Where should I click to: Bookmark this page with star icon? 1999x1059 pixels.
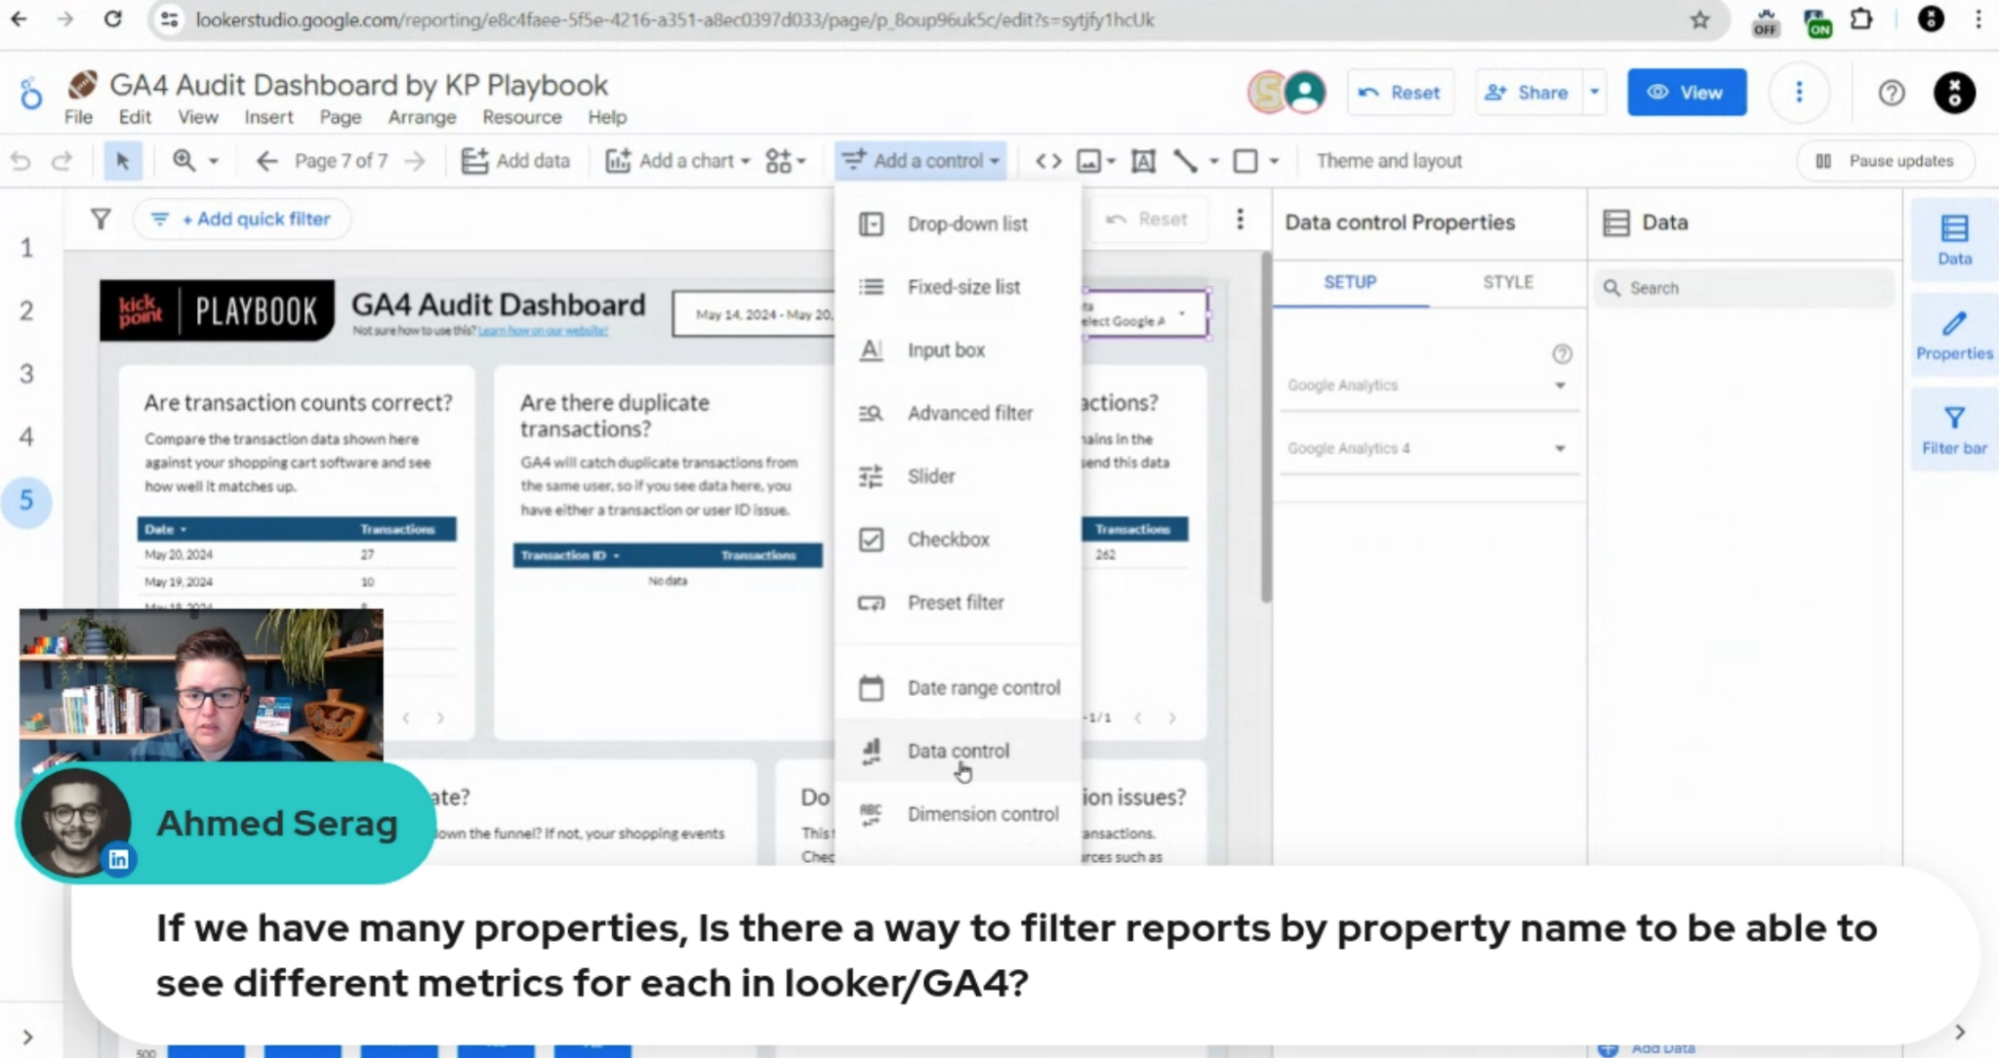coord(1700,20)
